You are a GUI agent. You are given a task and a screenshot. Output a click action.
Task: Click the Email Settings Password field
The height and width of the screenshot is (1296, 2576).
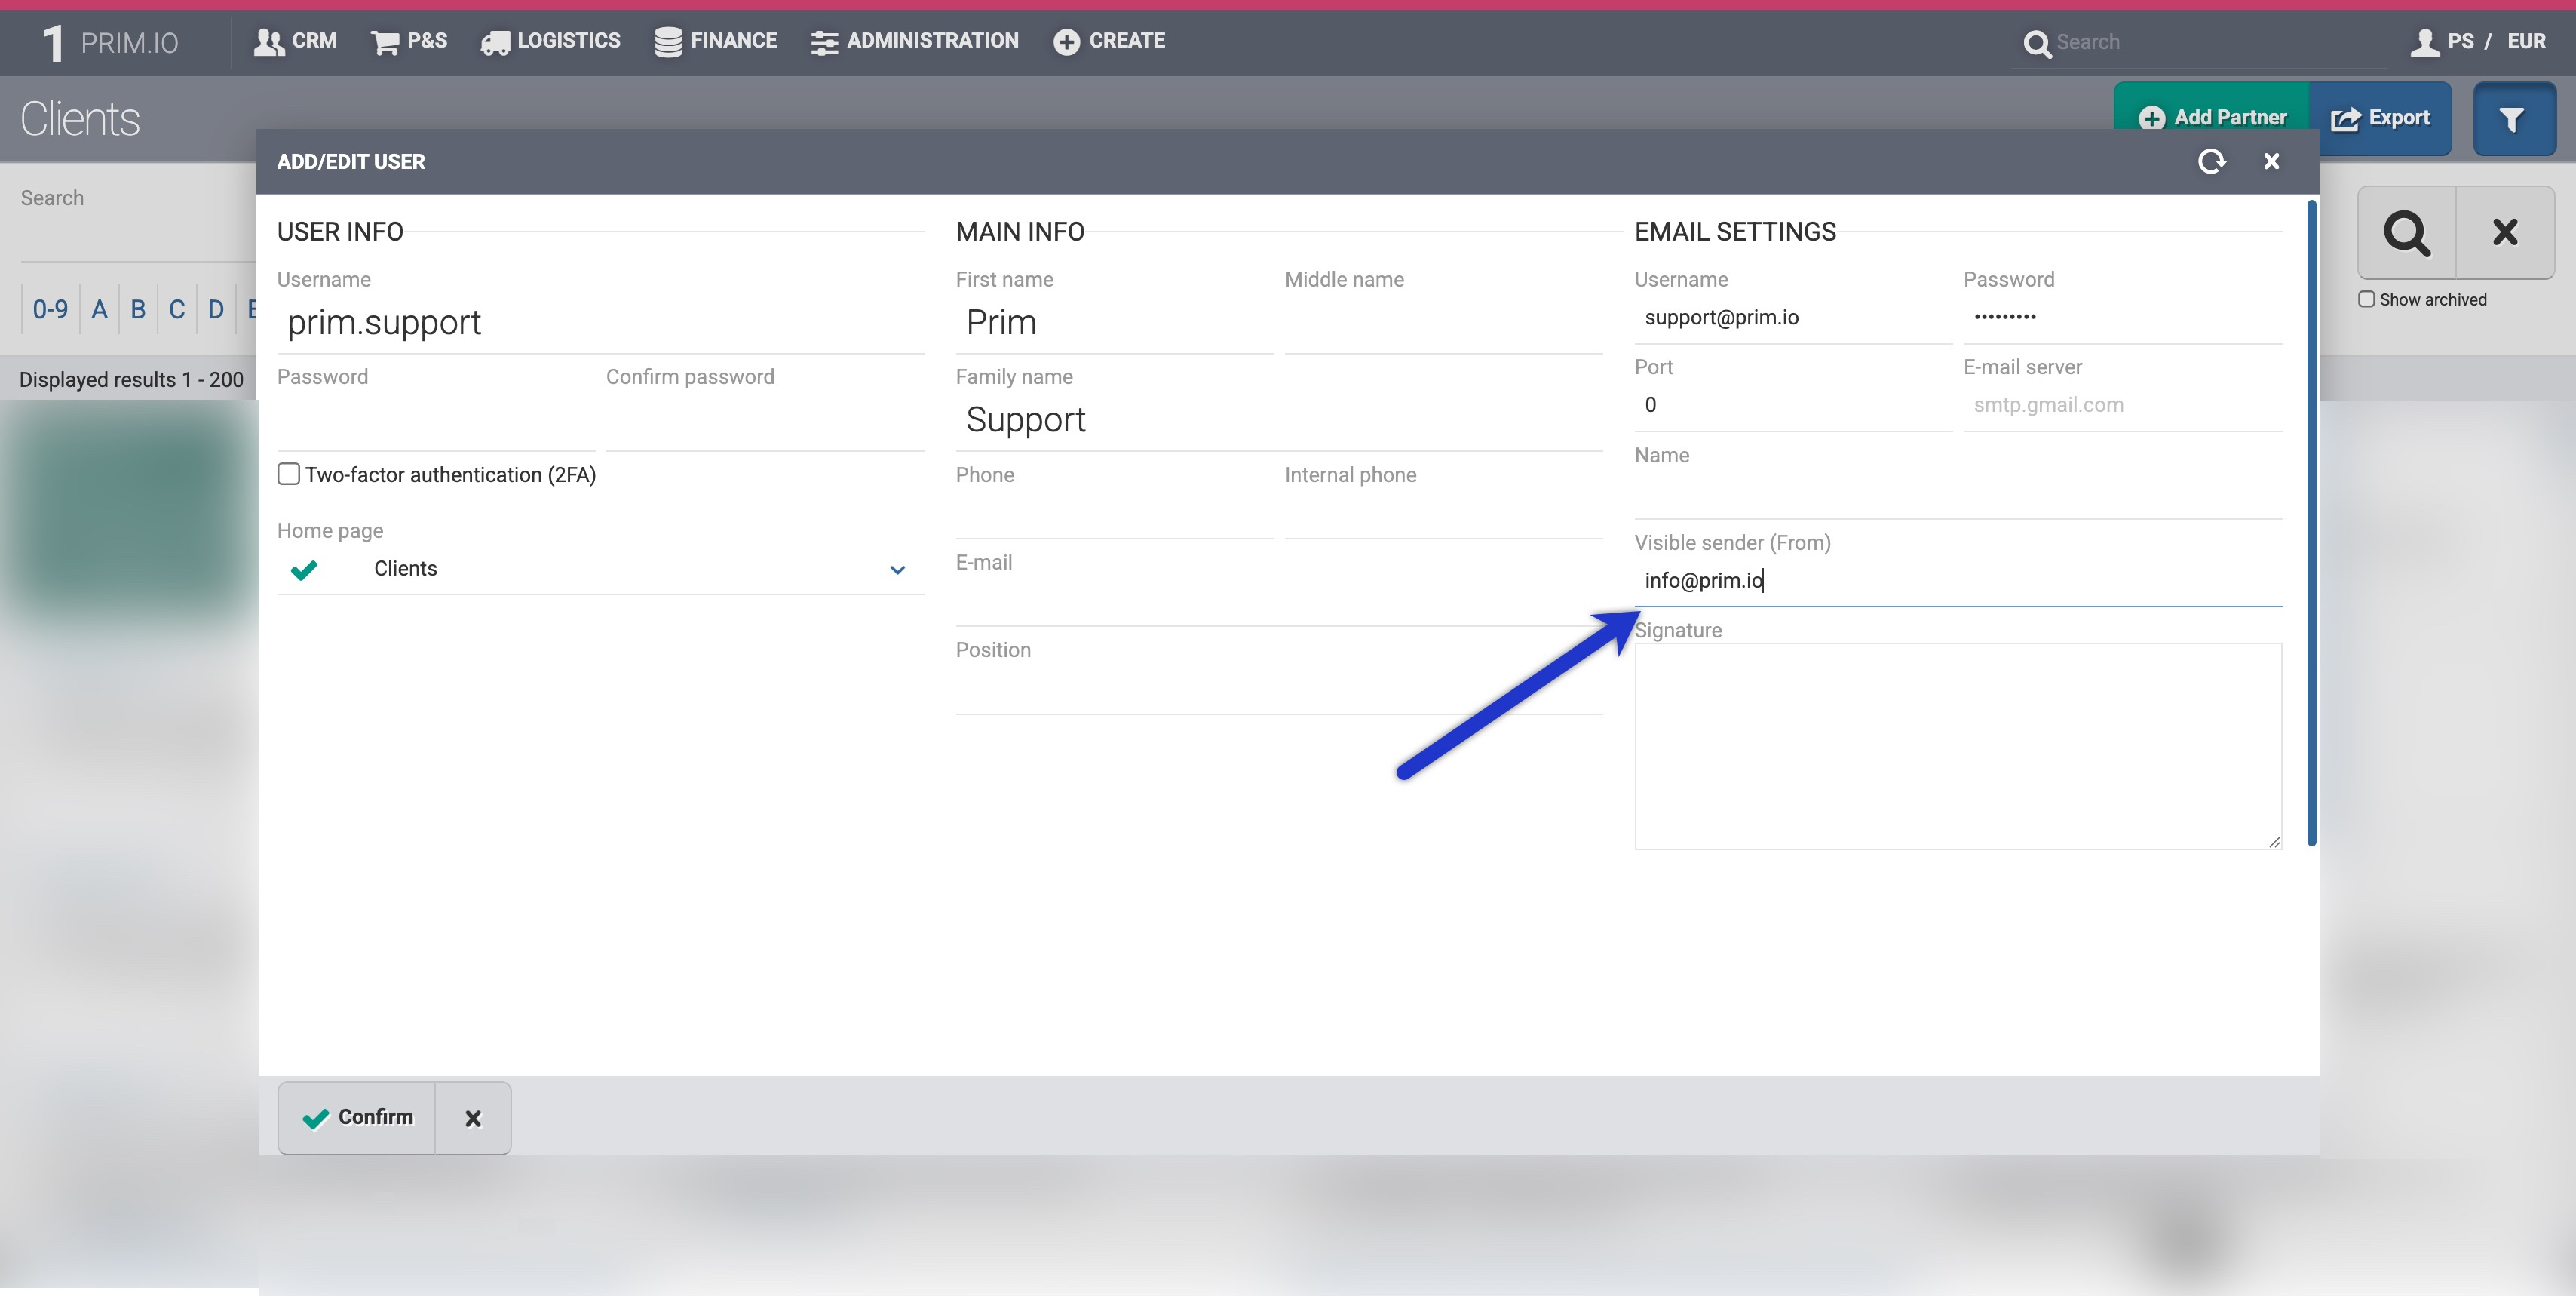pyautogui.click(x=2122, y=319)
